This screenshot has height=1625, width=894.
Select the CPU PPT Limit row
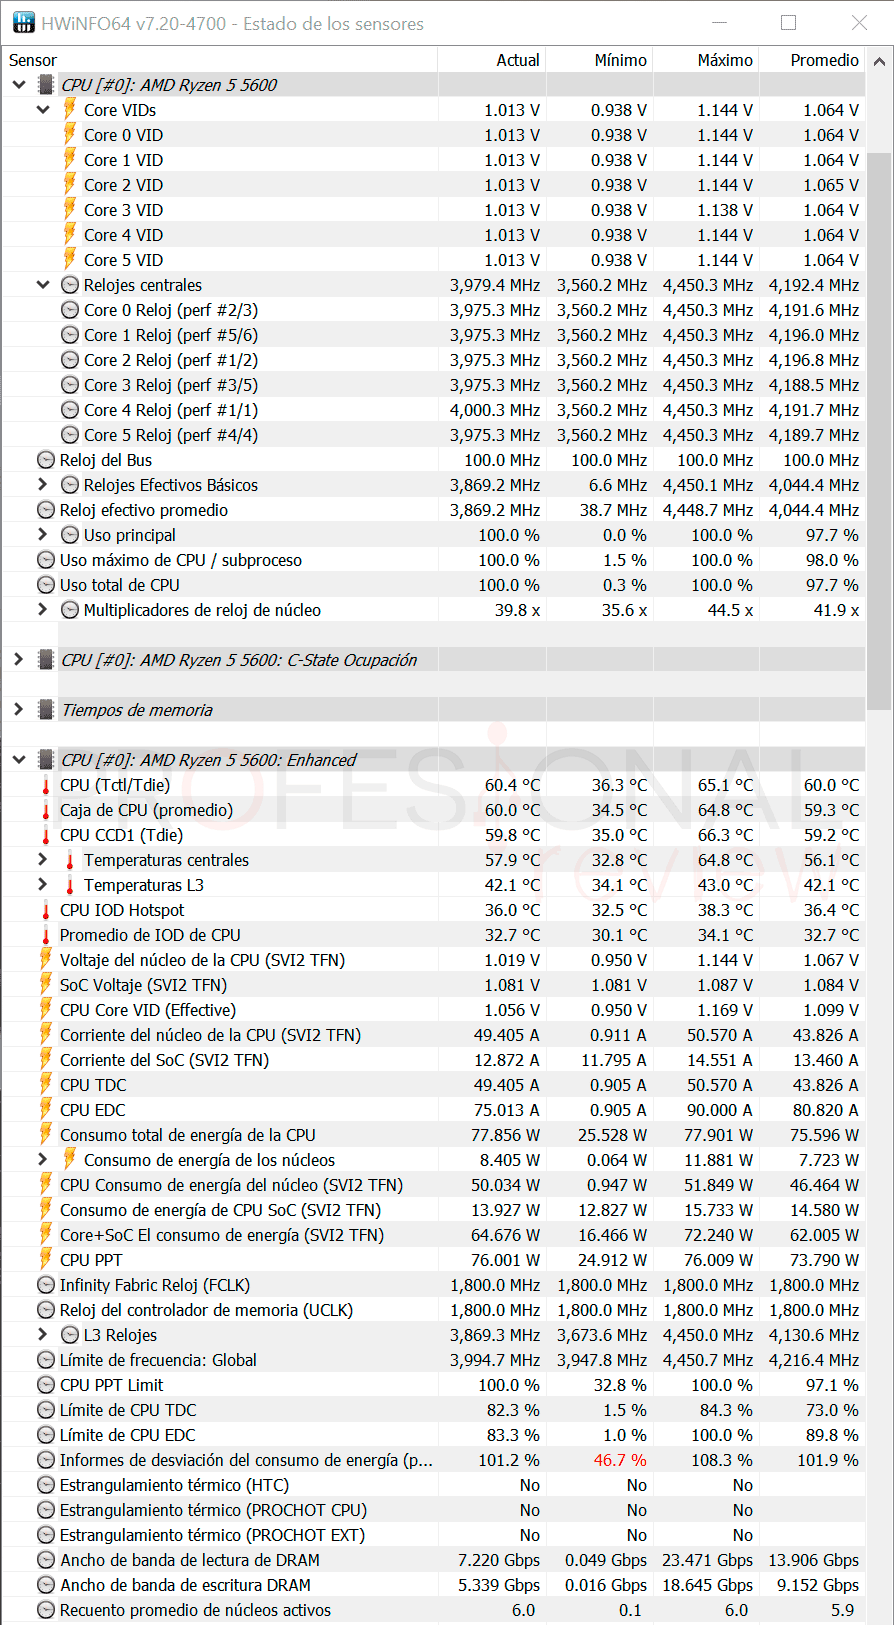[434, 1385]
